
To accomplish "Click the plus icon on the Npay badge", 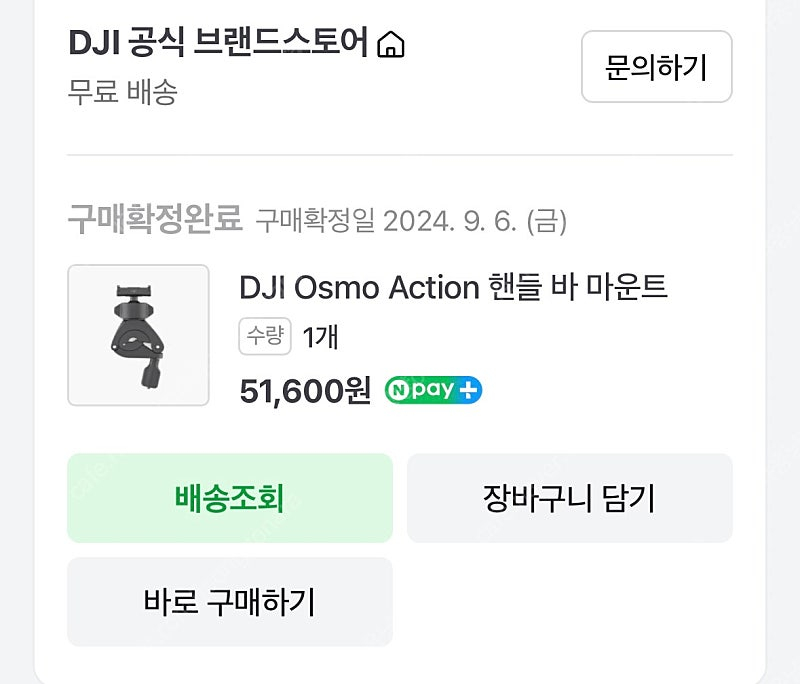I will pos(467,391).
